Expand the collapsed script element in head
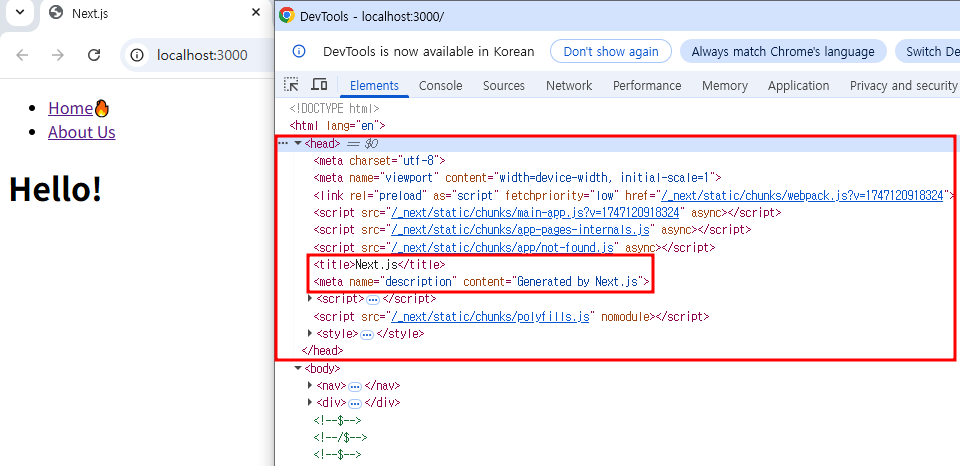This screenshot has width=960, height=466. (310, 299)
